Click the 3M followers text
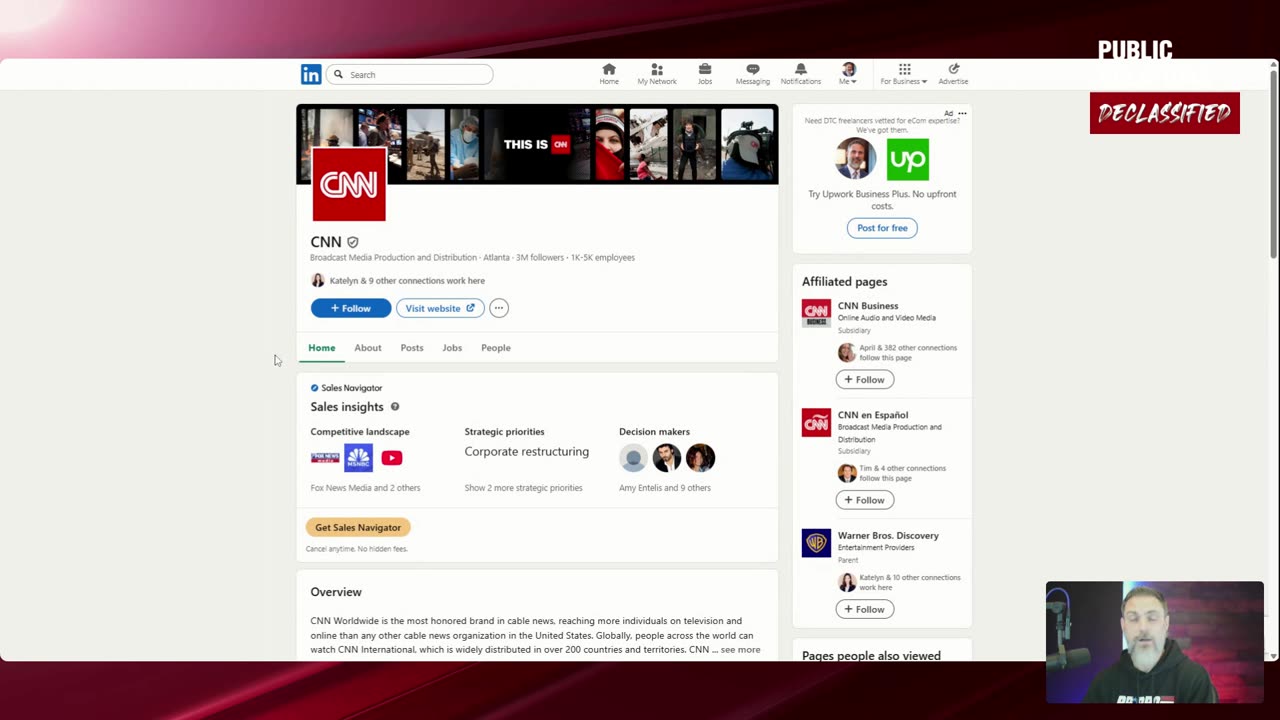 point(540,258)
